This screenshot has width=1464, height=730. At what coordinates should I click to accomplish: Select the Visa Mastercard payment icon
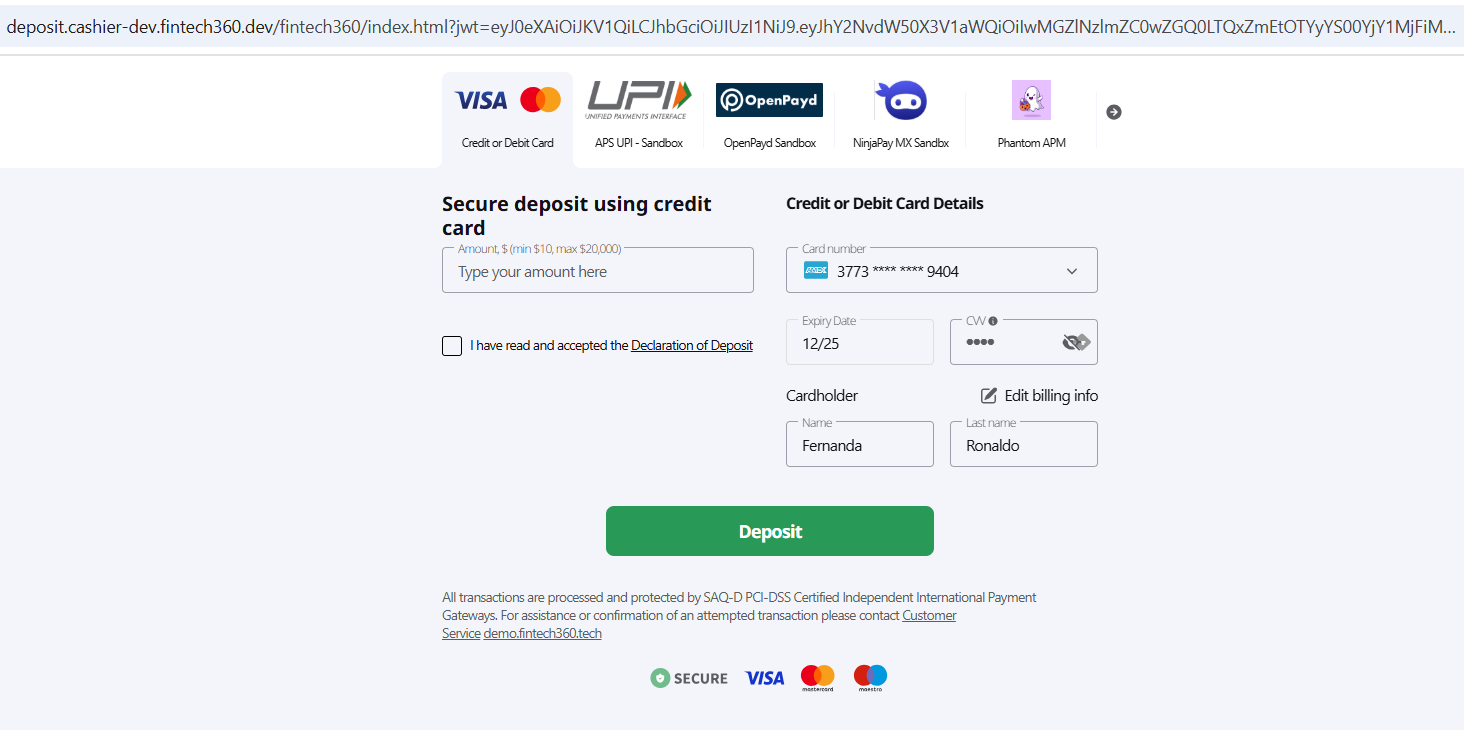(x=507, y=100)
